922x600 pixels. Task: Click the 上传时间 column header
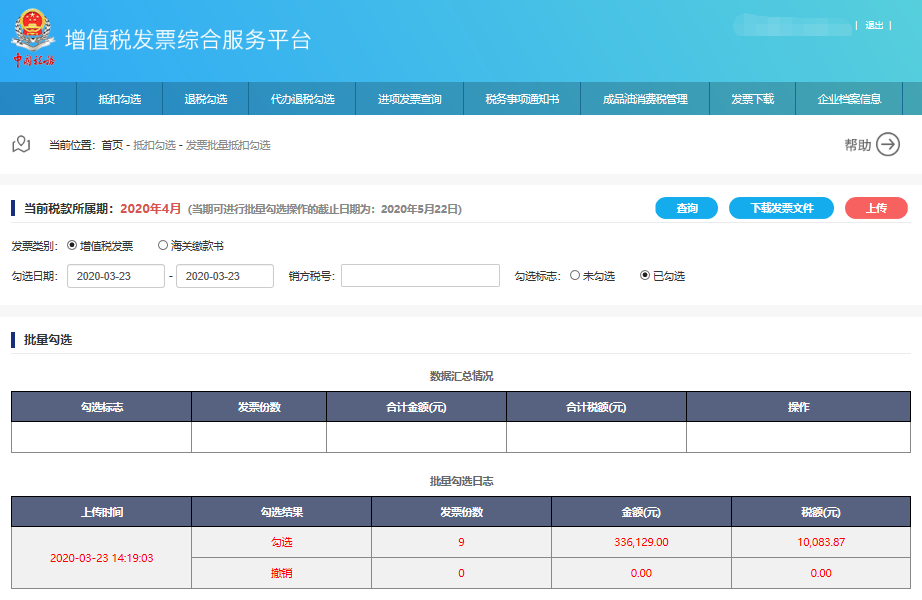tap(102, 512)
